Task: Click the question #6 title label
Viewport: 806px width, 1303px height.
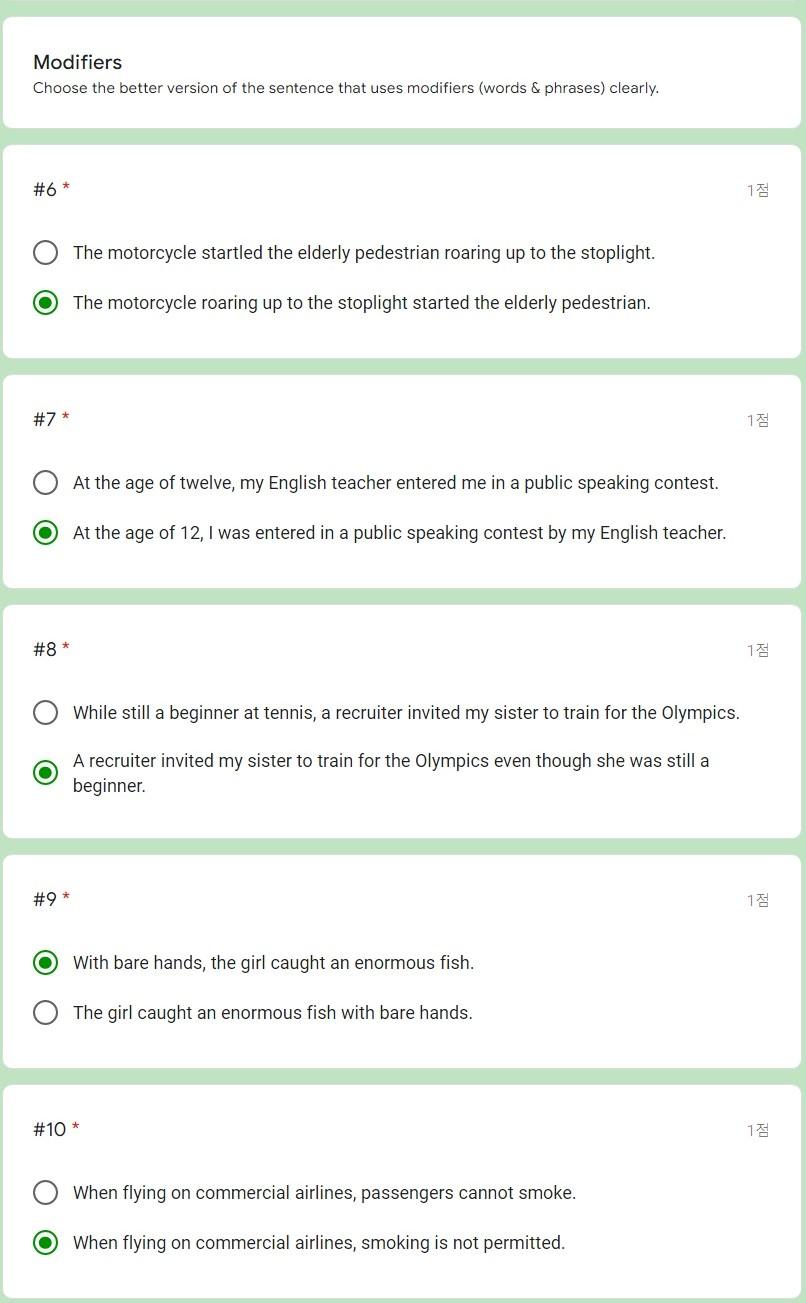Action: (47, 188)
